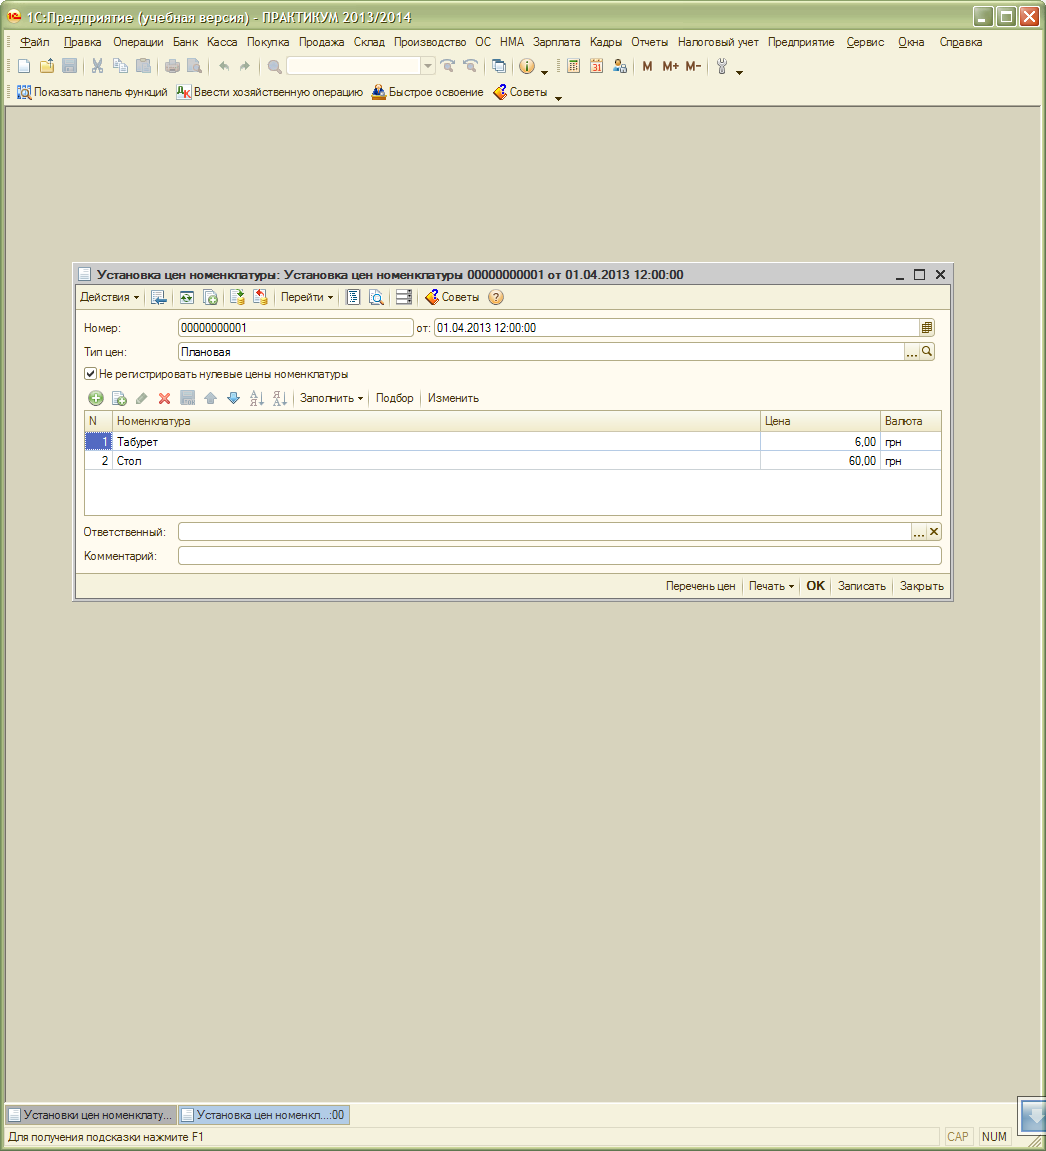
Task: Open the Банк menu
Action: point(186,43)
